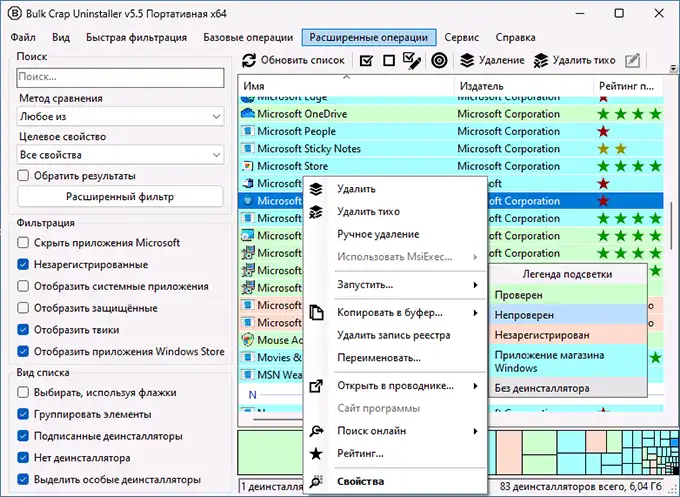Image resolution: width=680 pixels, height=497 pixels.
Task: Click the Рейтинг column header
Action: pyautogui.click(x=628, y=86)
